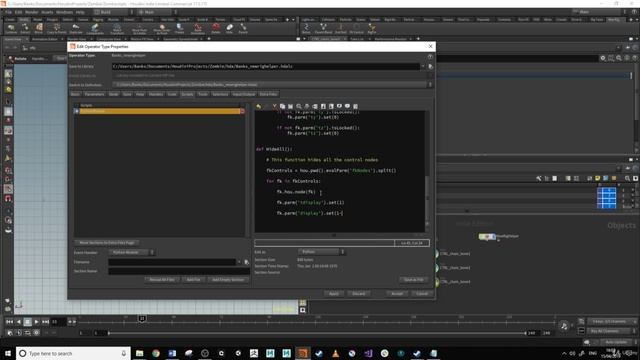This screenshot has height=360, width=640.
Task: Open the Filename field dropdown arrow
Action: click(x=239, y=262)
